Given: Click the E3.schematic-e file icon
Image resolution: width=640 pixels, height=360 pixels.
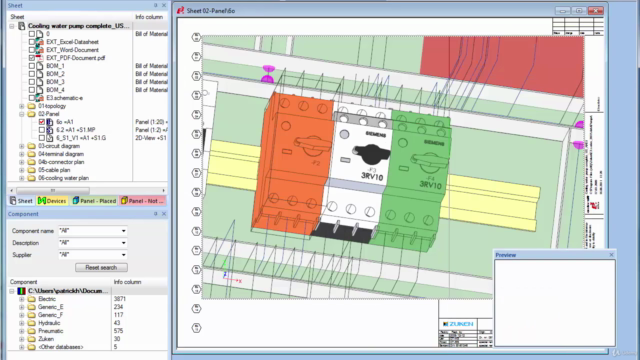Looking at the screenshot, I should [40, 98].
